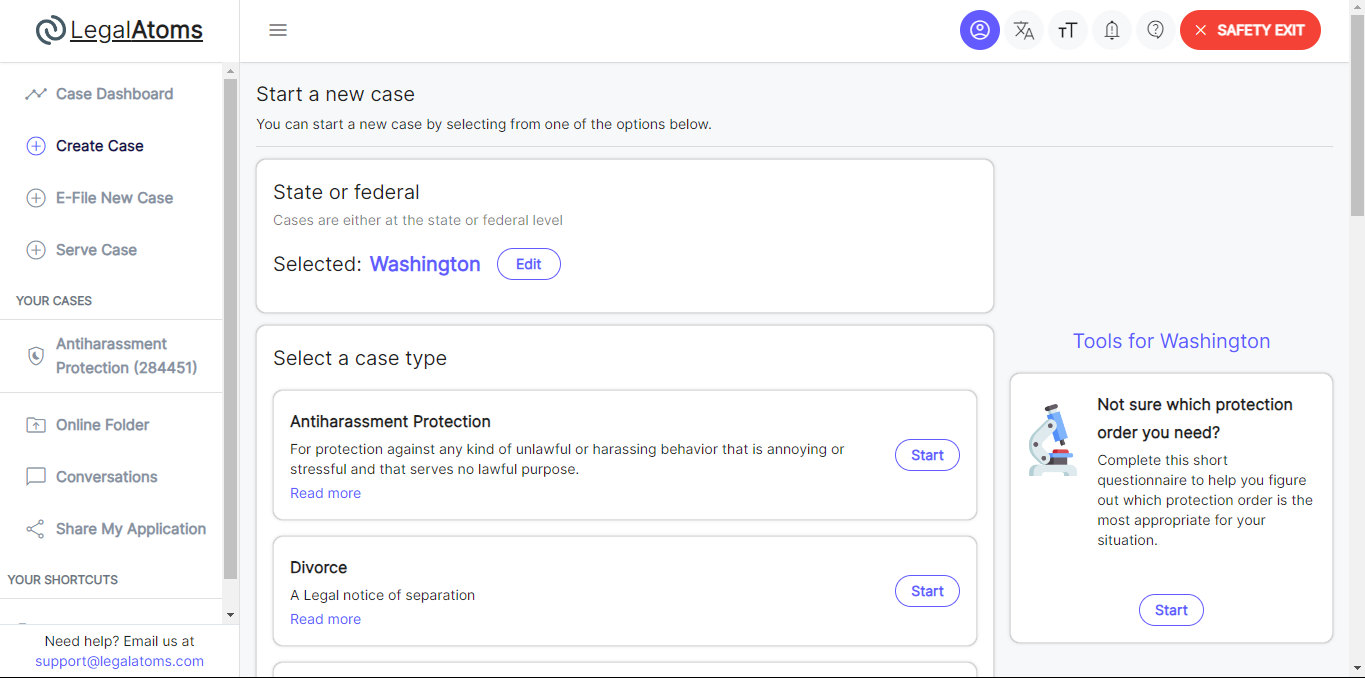
Task: Click the LegalAtoms logo
Action: (x=119, y=31)
